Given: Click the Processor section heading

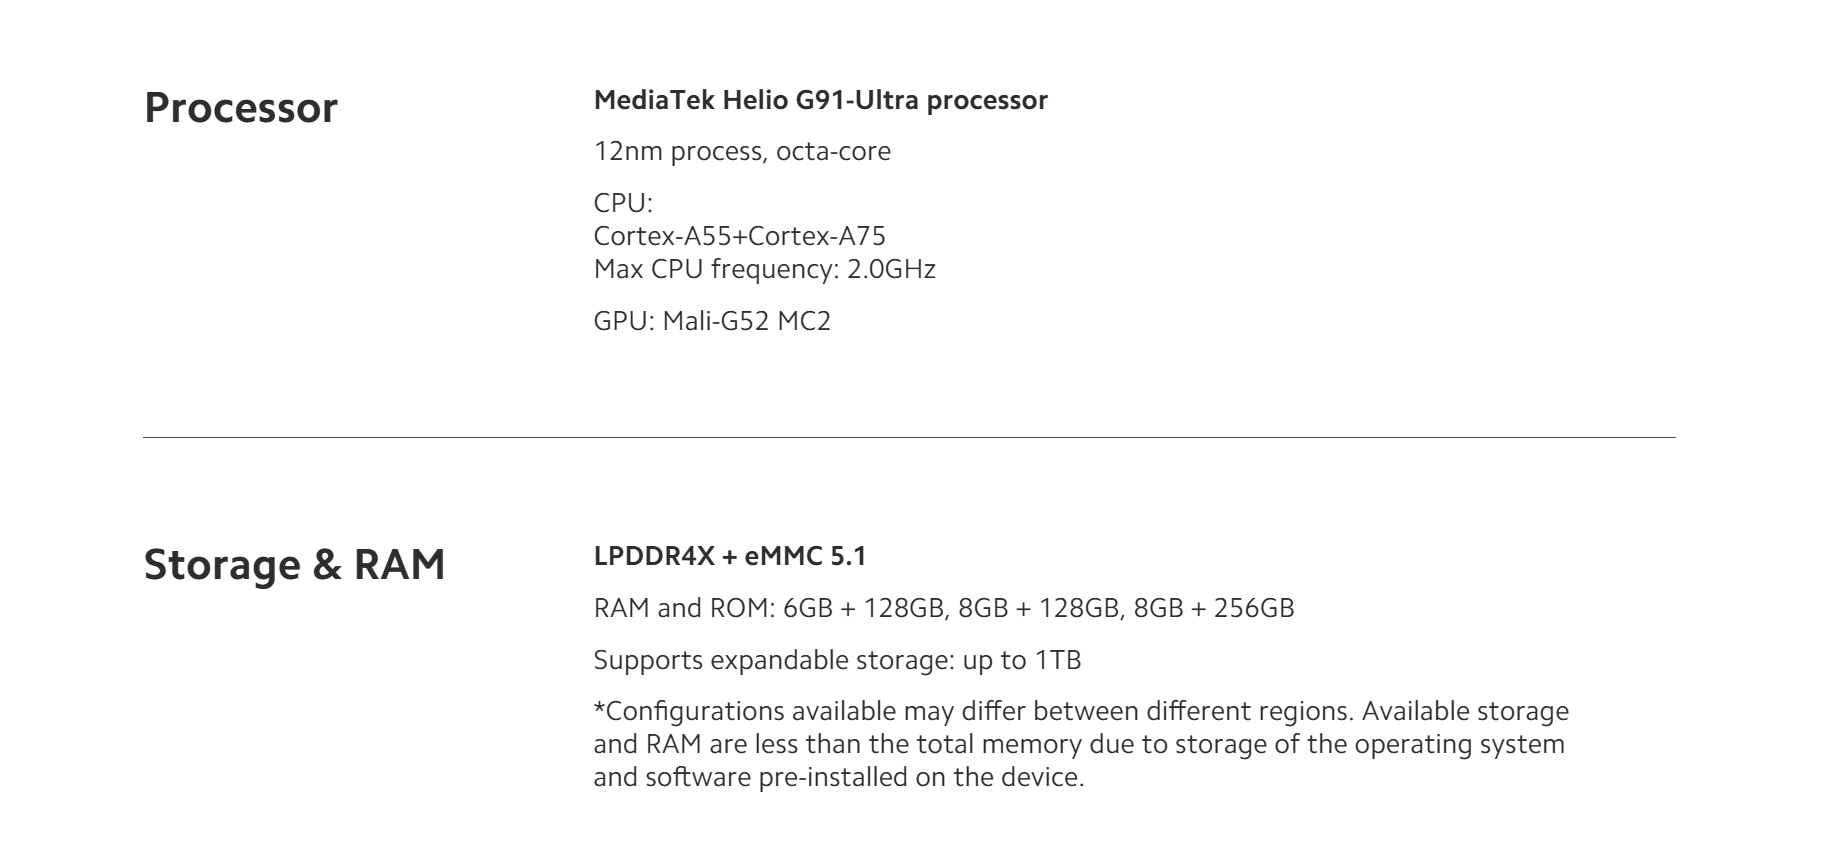Looking at the screenshot, I should click(x=241, y=108).
